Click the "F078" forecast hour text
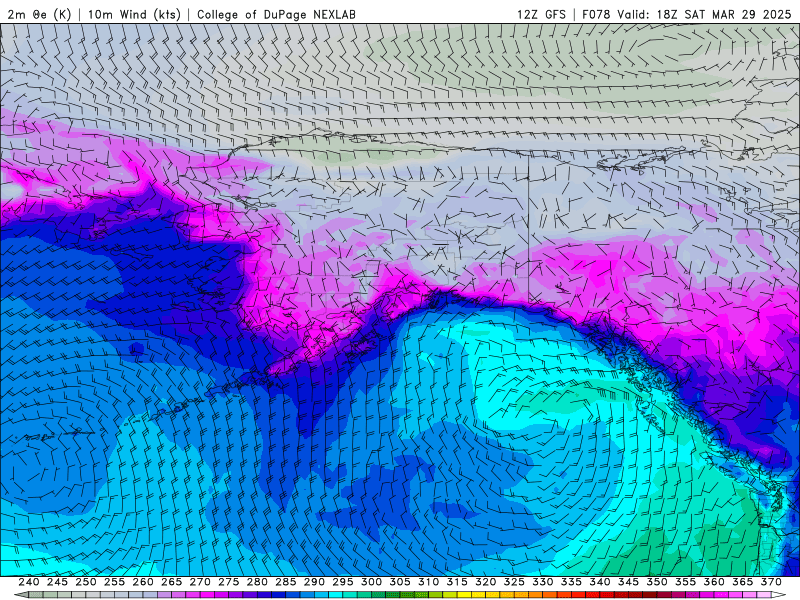The height and width of the screenshot is (600, 800). tap(596, 14)
